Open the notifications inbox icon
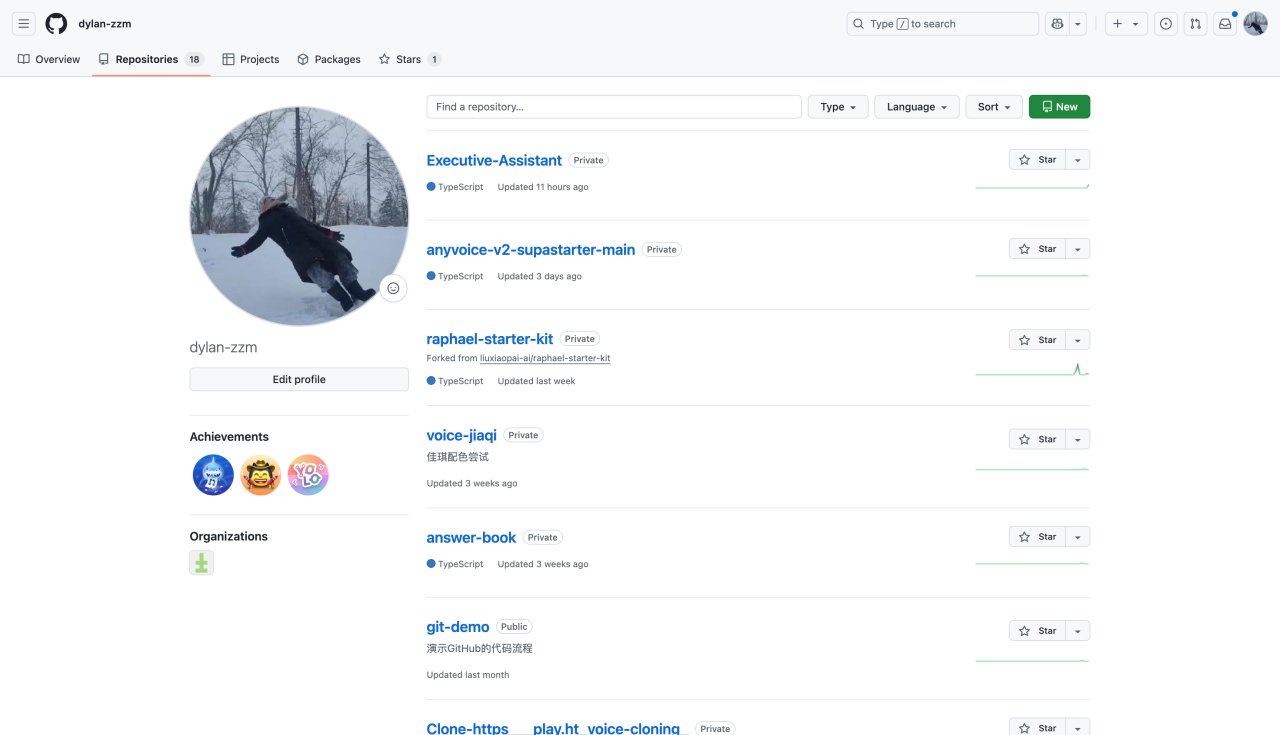The width and height of the screenshot is (1280, 735). (x=1225, y=24)
